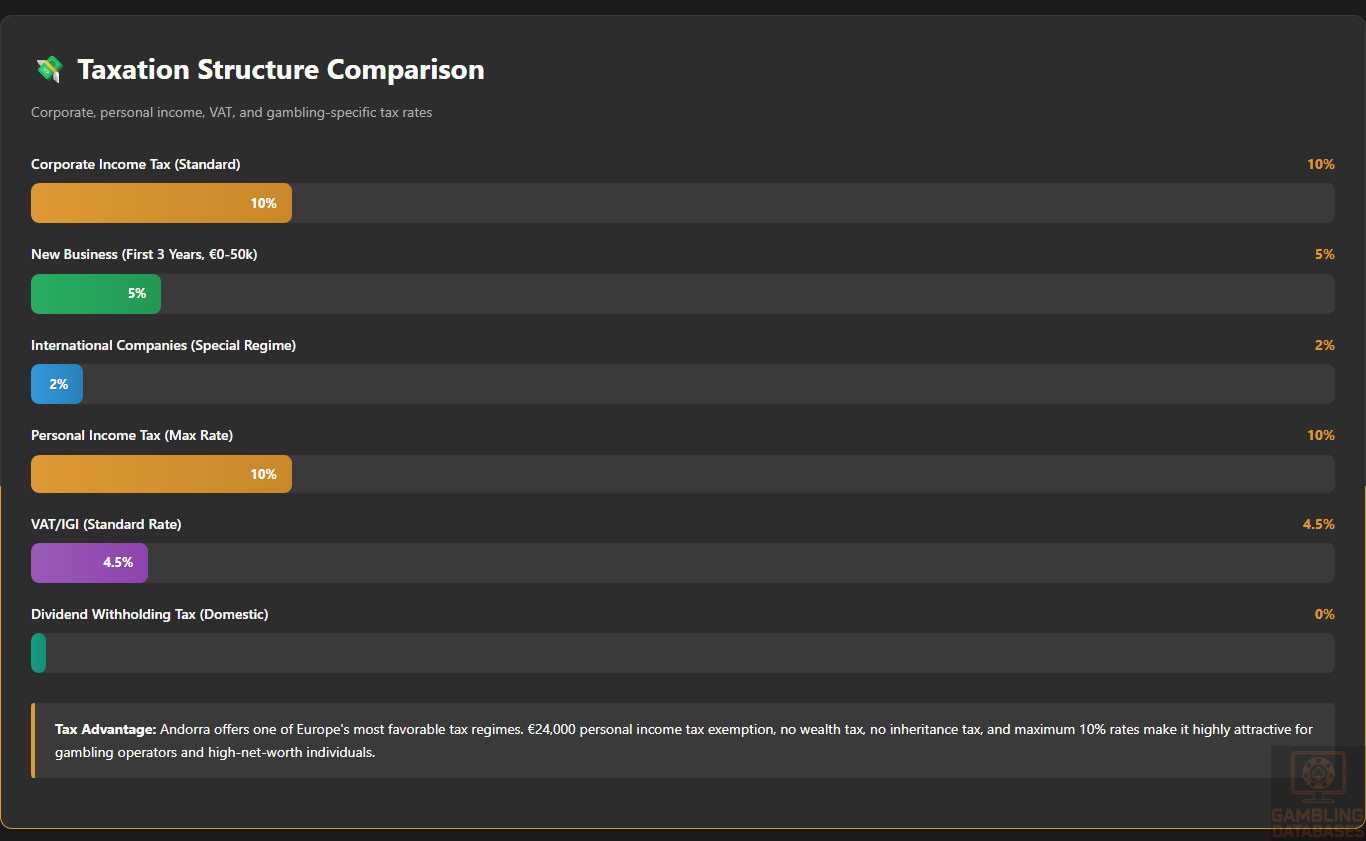Click the Taxation Structure Comparison heading
1366x841 pixels.
(x=281, y=70)
